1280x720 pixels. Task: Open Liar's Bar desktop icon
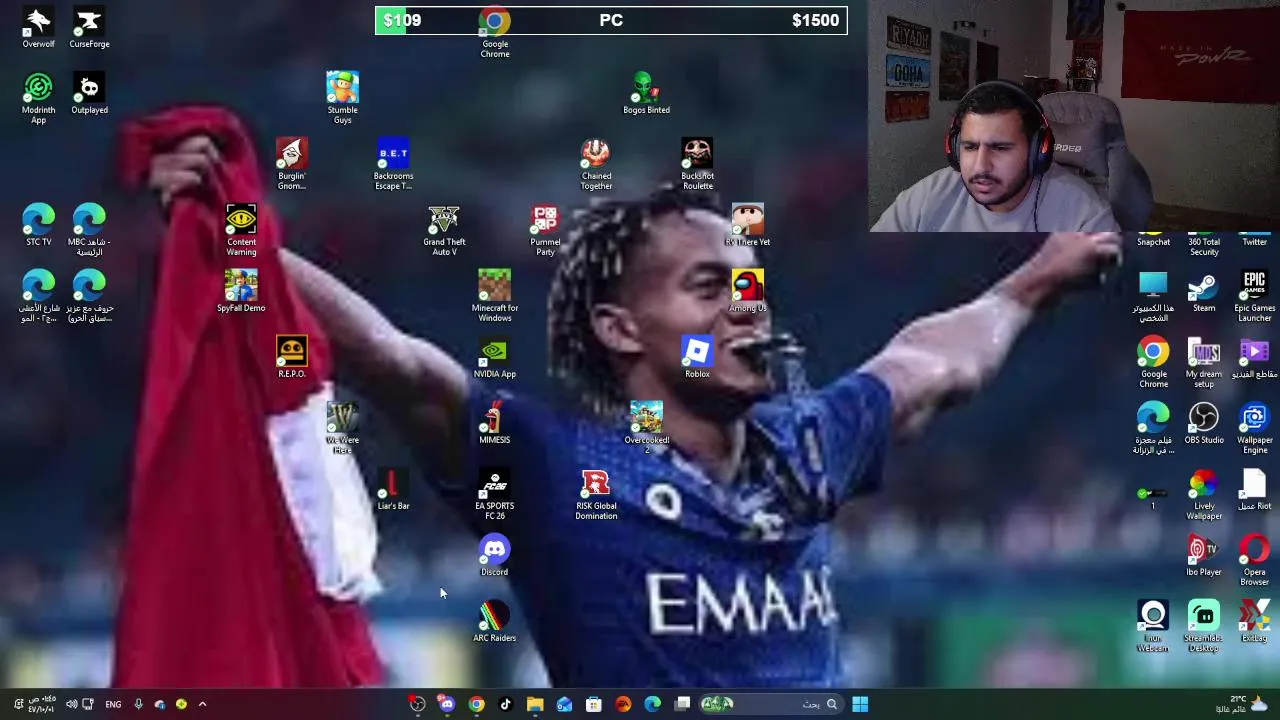point(393,491)
